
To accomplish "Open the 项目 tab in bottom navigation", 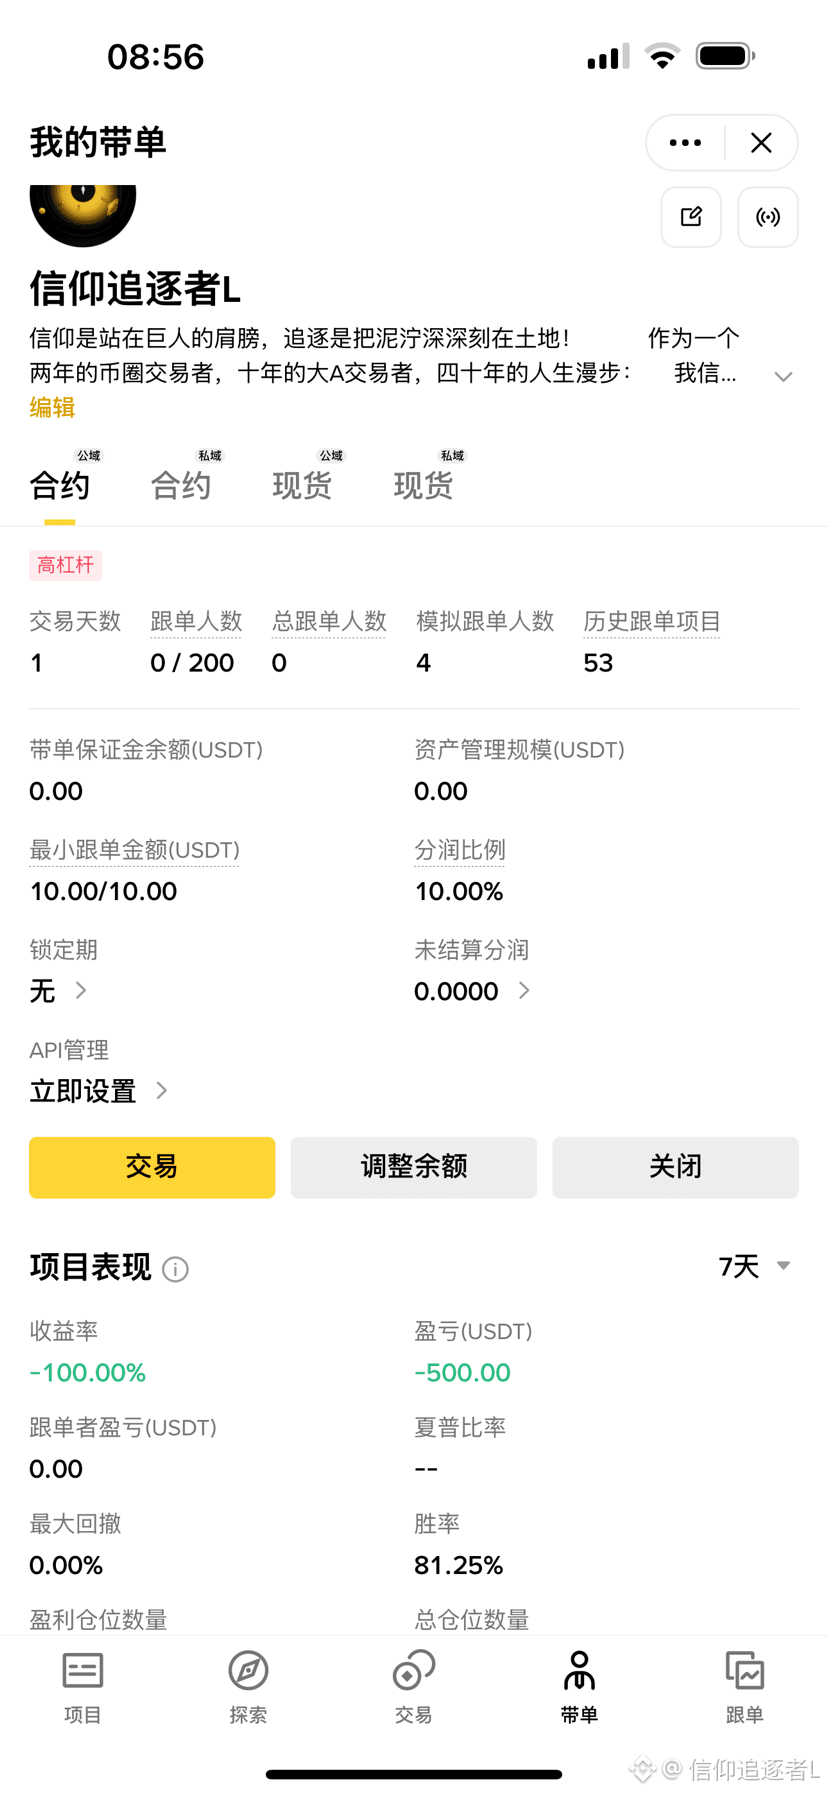I will tap(82, 1686).
